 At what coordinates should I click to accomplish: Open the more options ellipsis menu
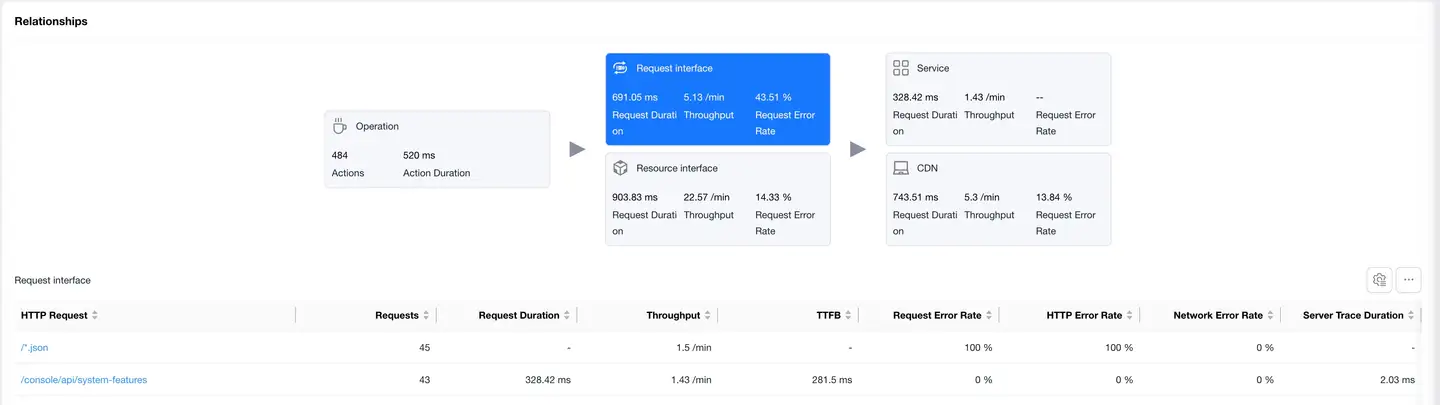1408,280
